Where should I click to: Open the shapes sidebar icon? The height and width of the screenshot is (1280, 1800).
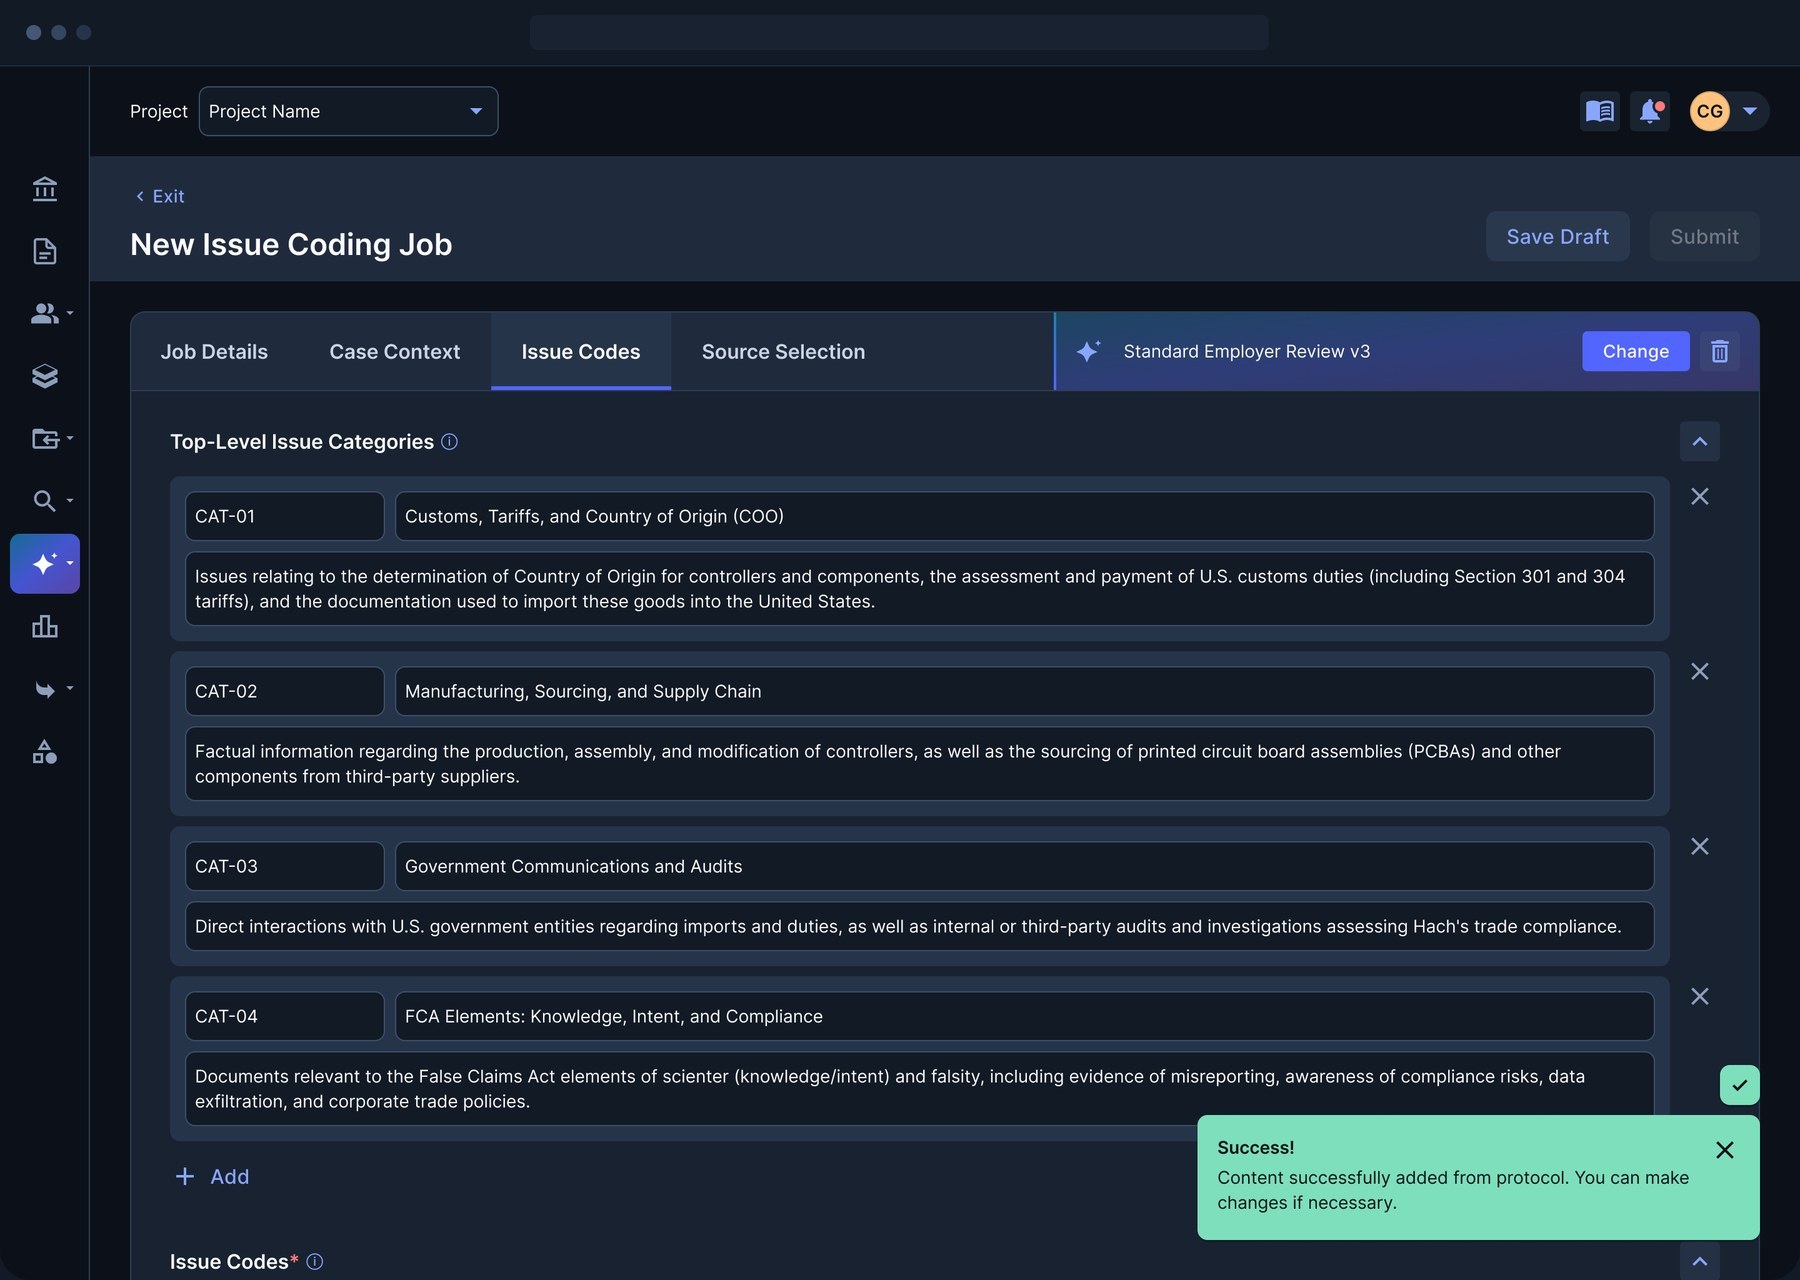pyautogui.click(x=44, y=751)
